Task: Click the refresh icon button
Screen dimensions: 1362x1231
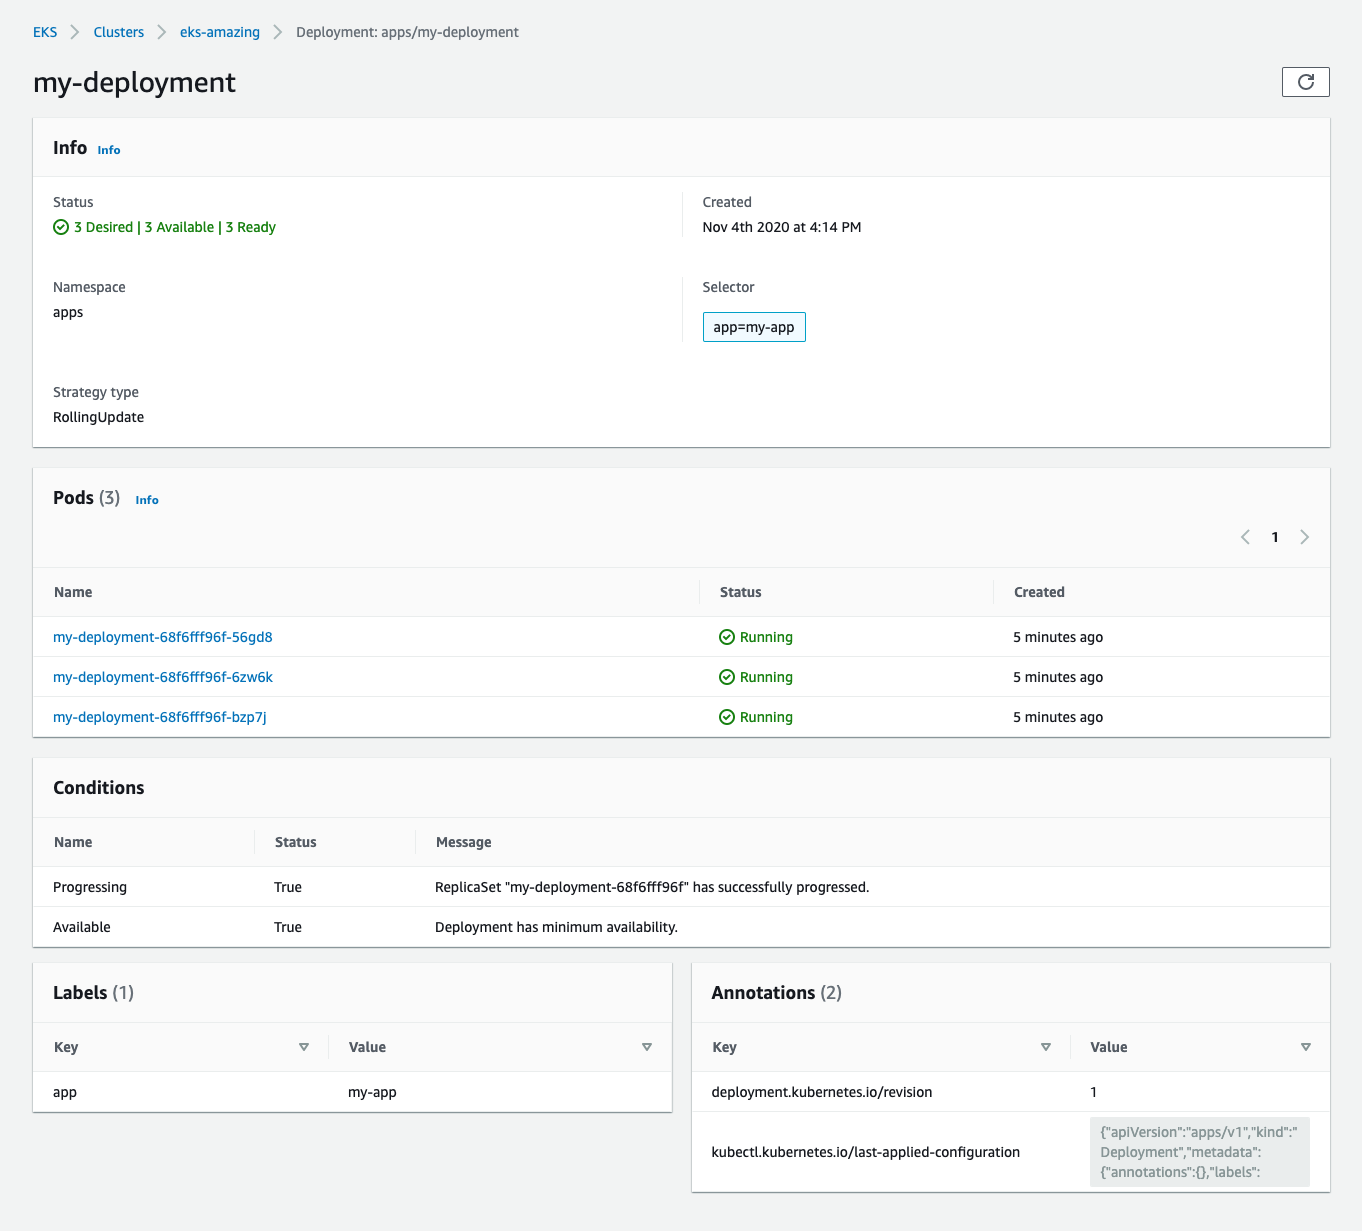Action: pyautogui.click(x=1305, y=82)
